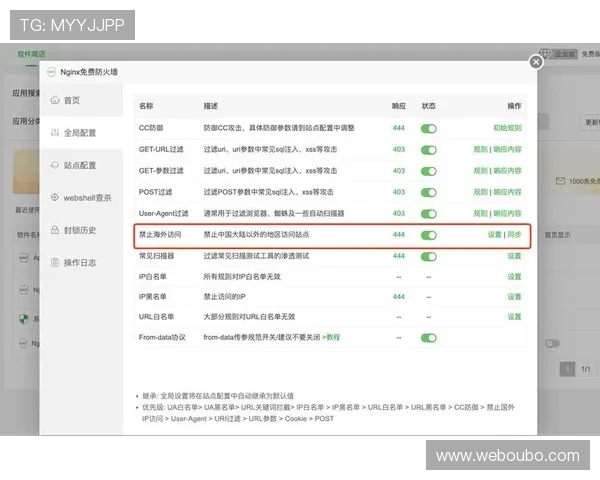Click the green shield icon in background list

(24, 318)
